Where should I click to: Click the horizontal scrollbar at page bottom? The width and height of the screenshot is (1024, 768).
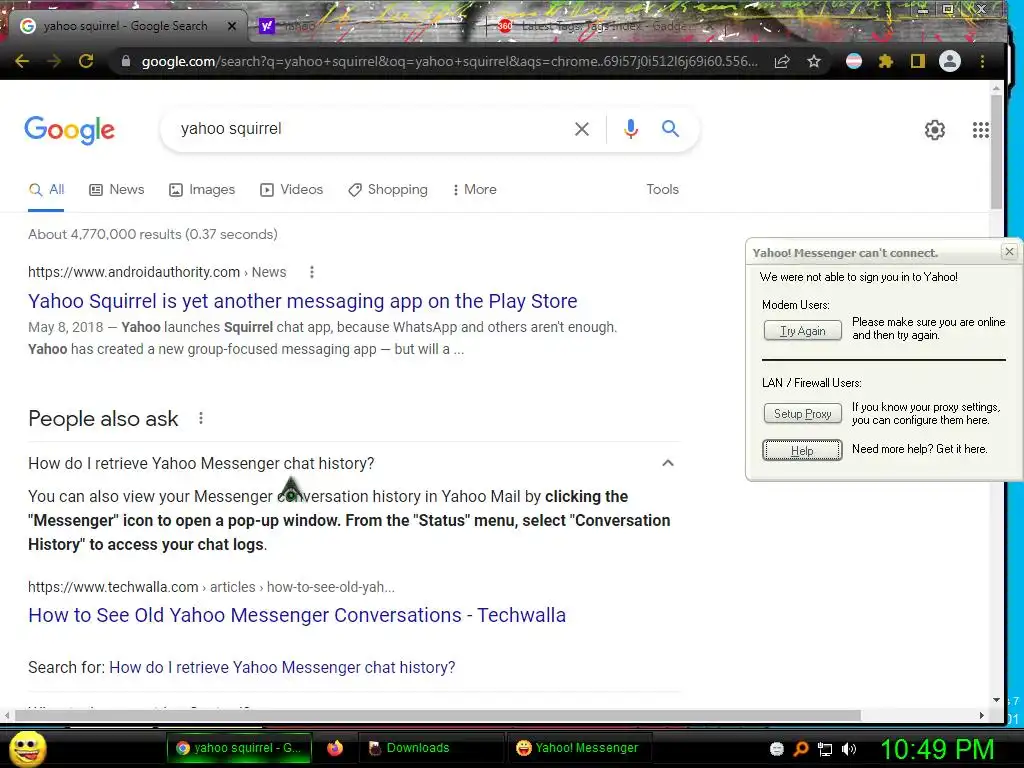(438, 716)
